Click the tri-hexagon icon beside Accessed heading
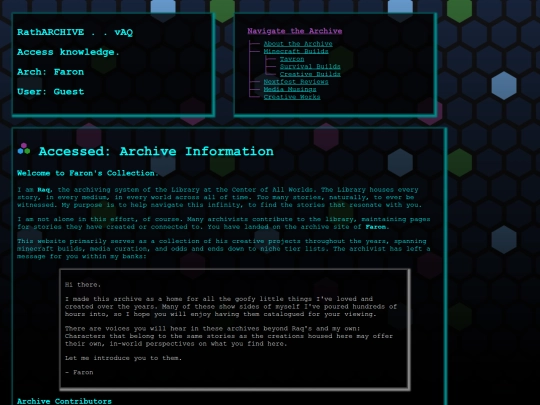The width and height of the screenshot is (540, 405). point(24,149)
